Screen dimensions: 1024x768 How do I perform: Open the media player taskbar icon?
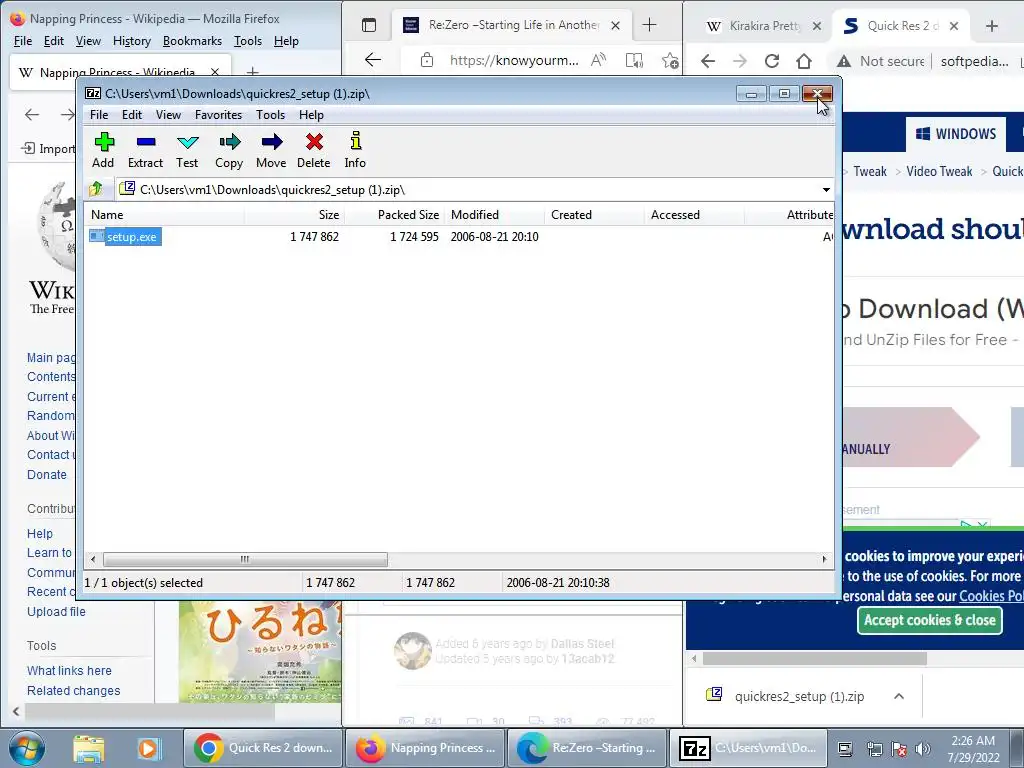148,748
